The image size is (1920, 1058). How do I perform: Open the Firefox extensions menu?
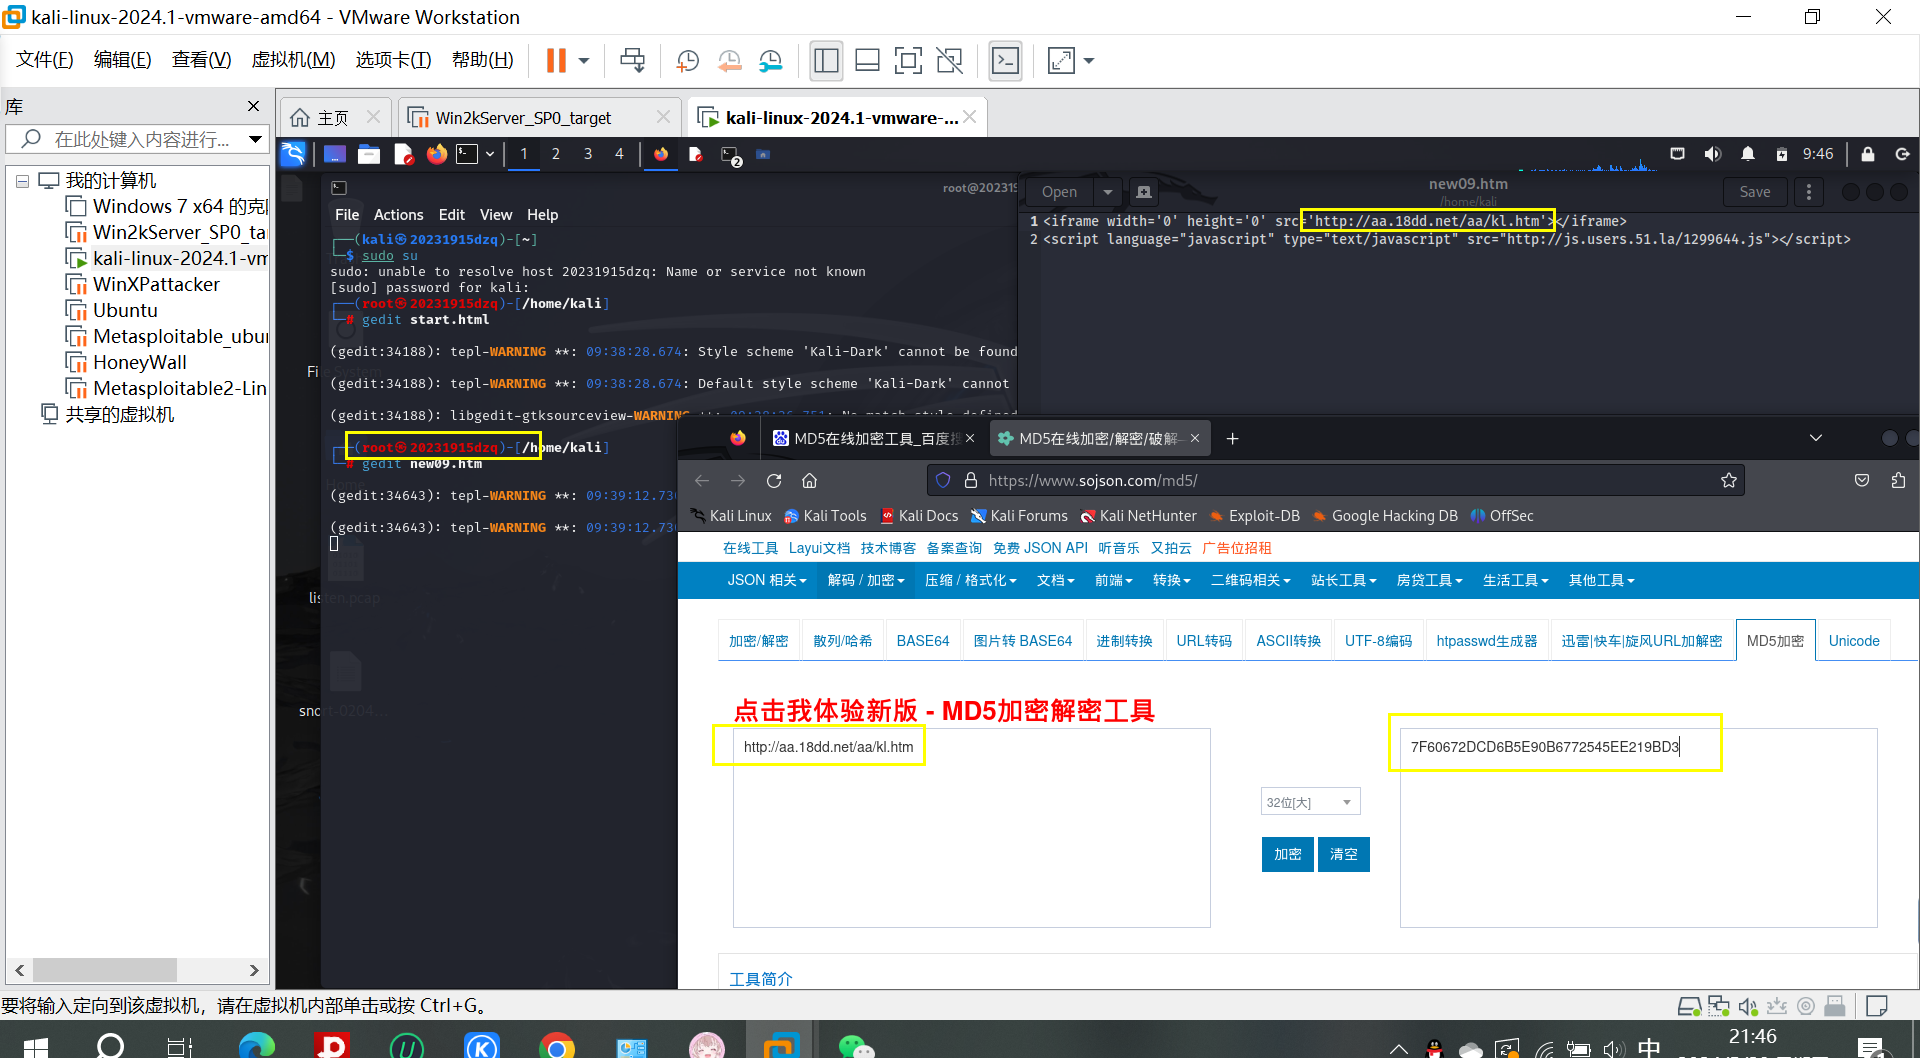tap(1898, 481)
